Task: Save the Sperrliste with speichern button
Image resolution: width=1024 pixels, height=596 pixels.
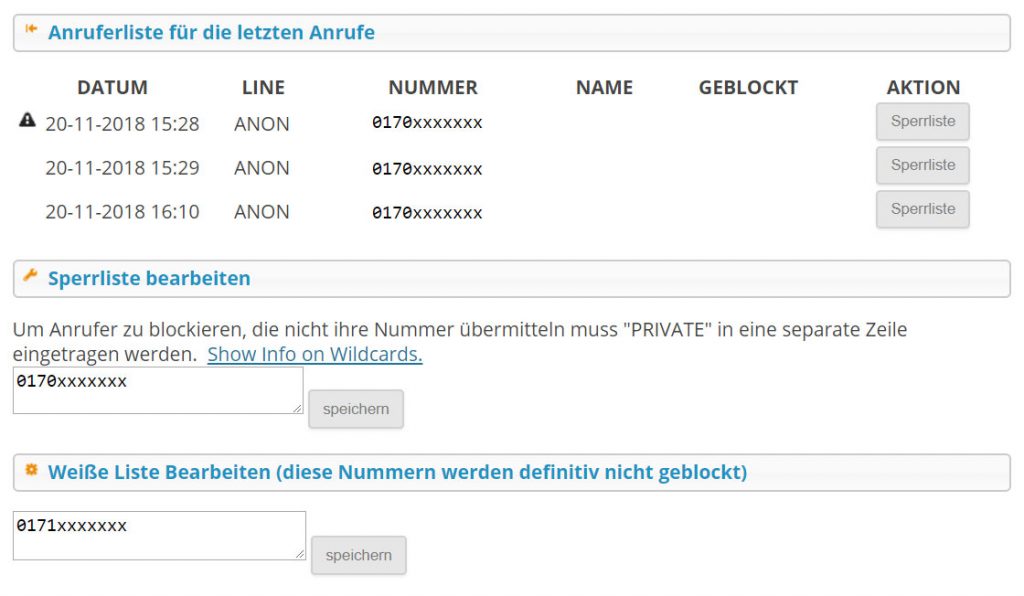Action: 356,409
